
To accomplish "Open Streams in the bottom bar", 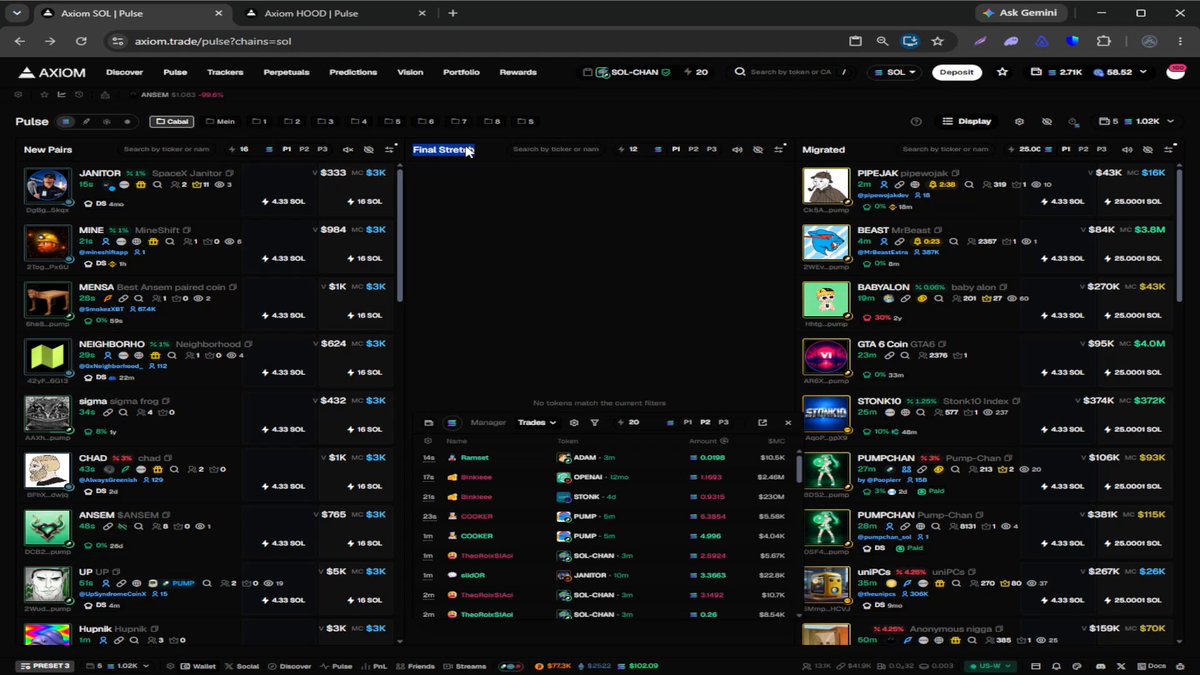I will (463, 665).
